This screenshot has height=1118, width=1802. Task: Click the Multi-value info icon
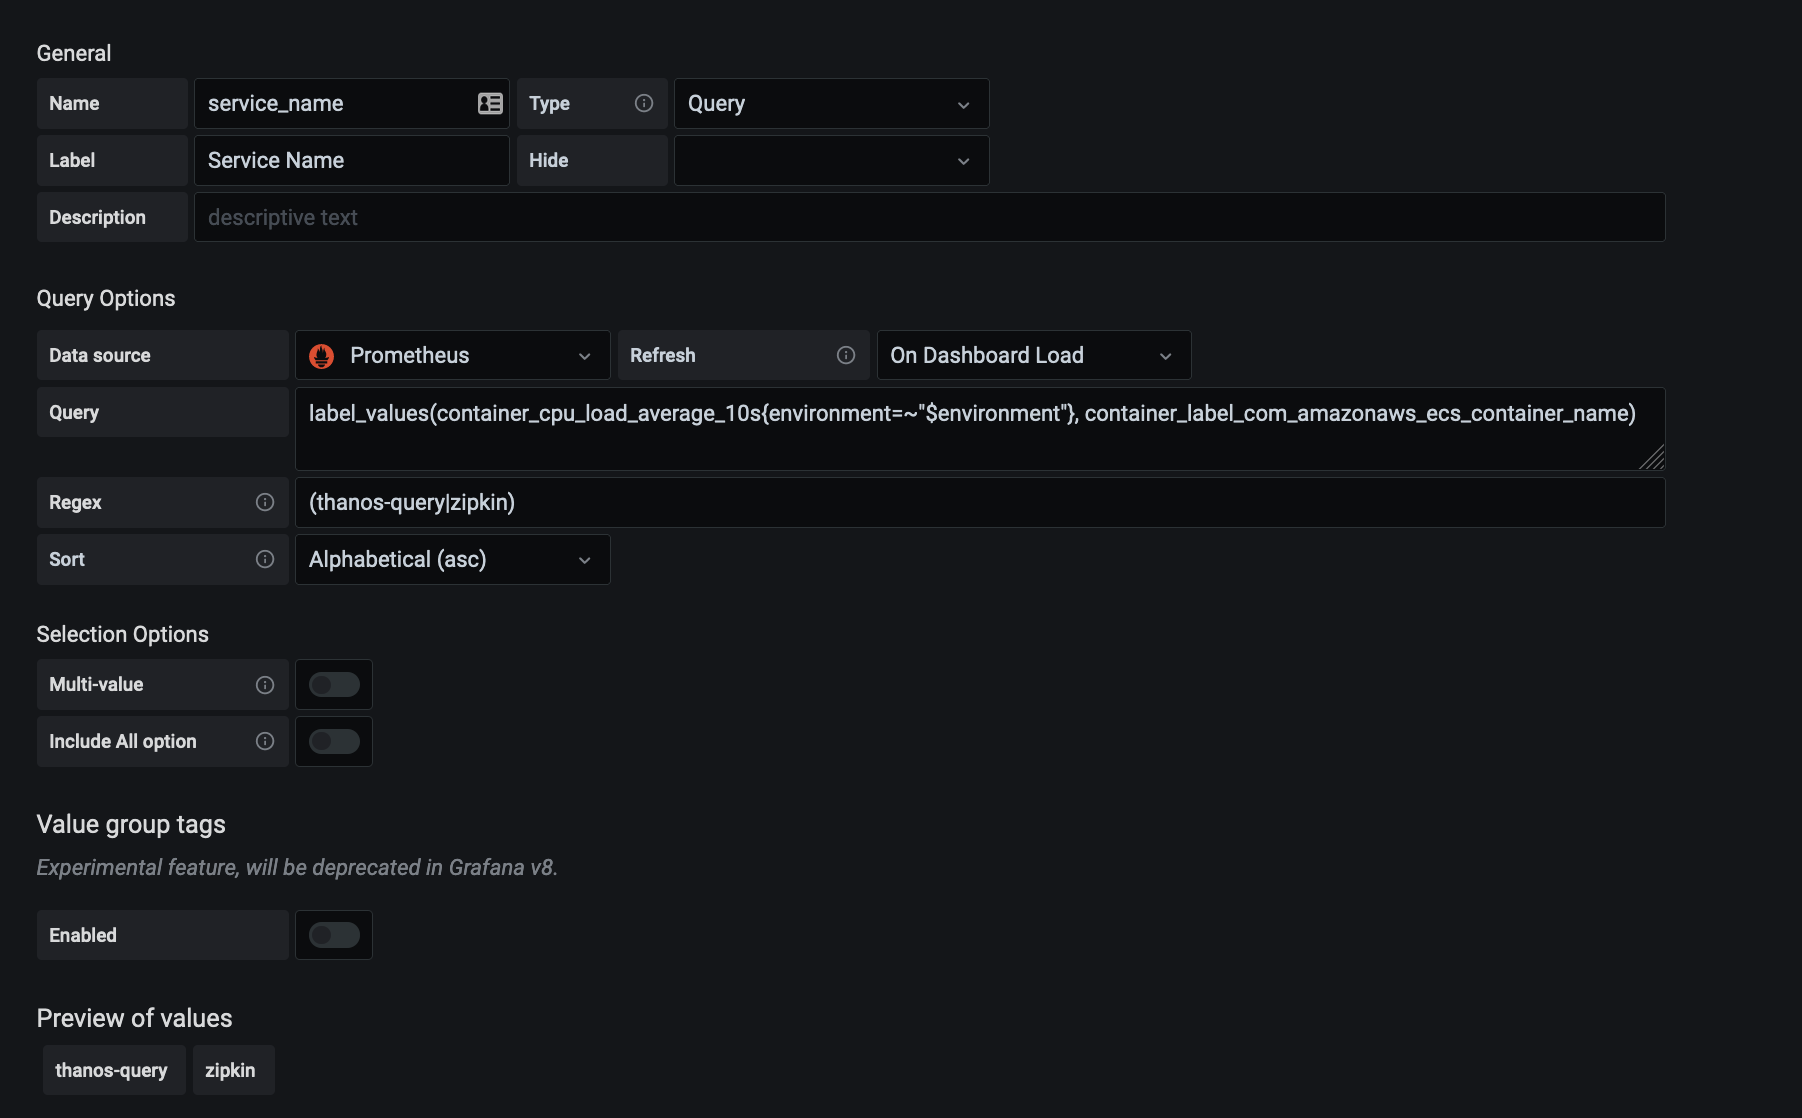pyautogui.click(x=265, y=685)
